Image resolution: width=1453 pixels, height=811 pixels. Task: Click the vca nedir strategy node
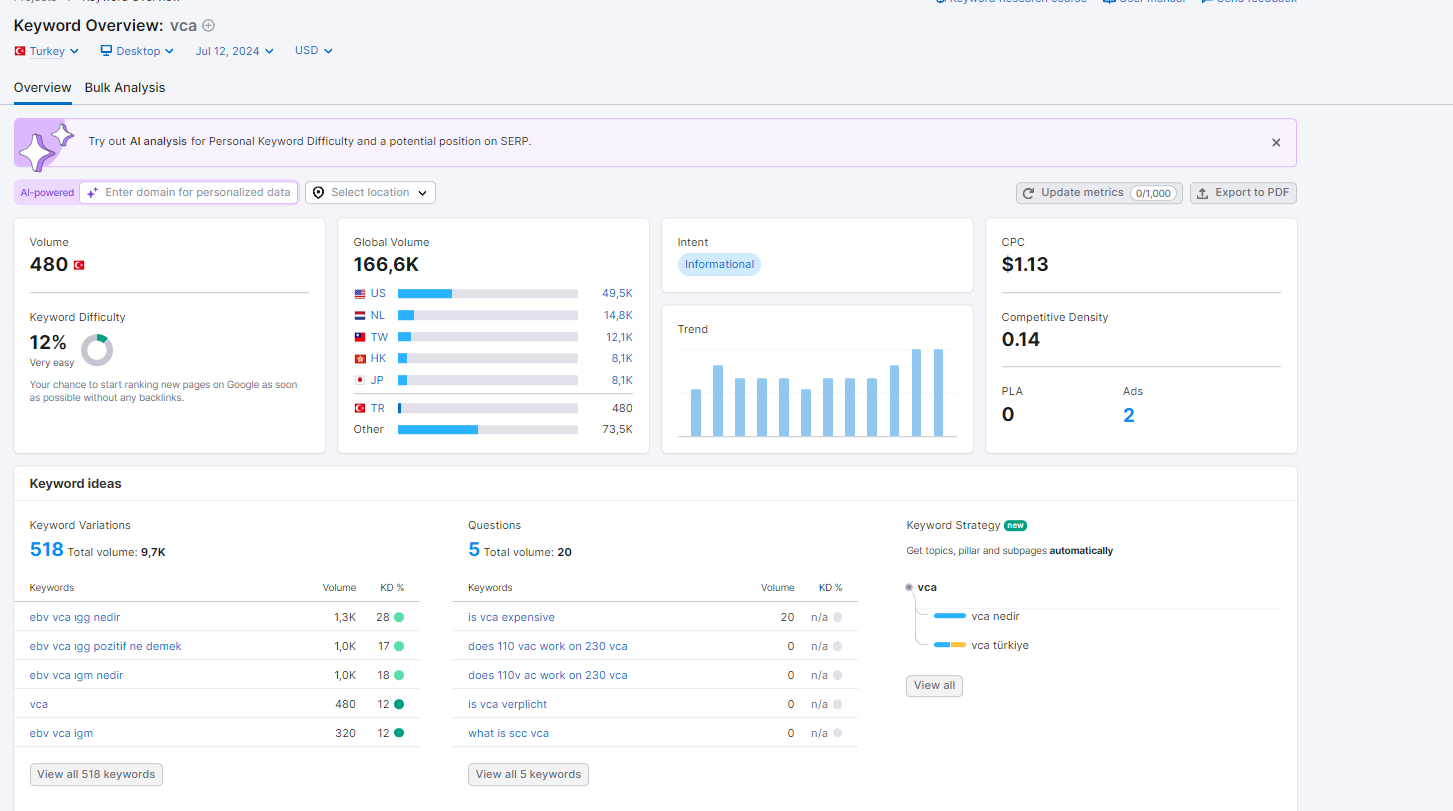995,616
